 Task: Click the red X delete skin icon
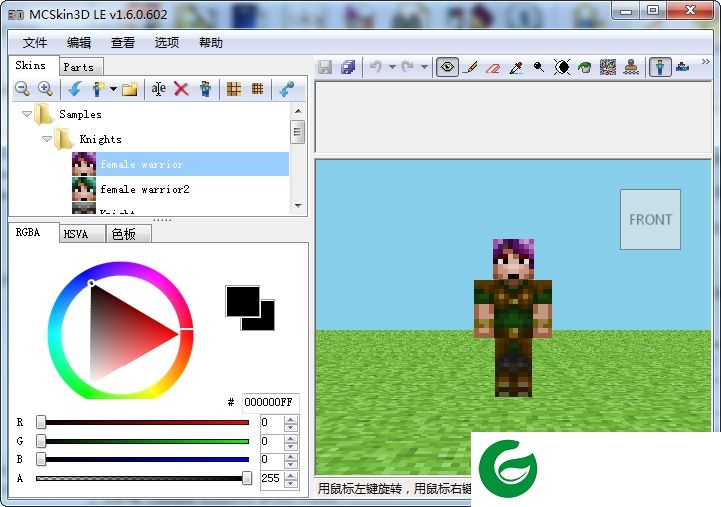181,88
